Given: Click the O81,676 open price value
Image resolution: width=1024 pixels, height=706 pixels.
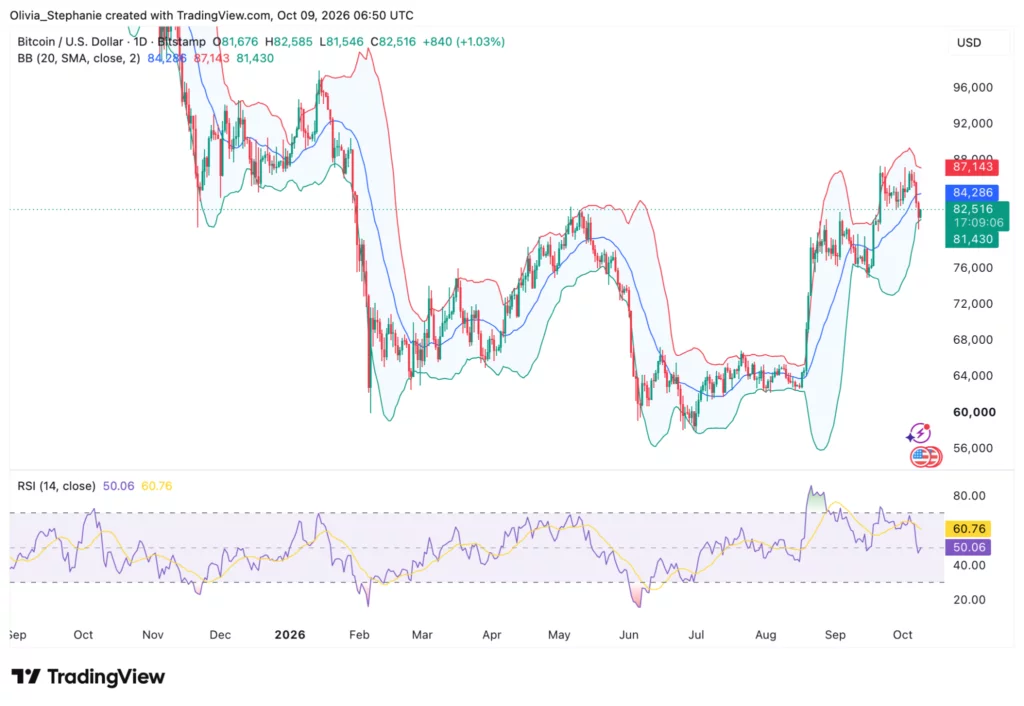Looking at the screenshot, I should 235,42.
